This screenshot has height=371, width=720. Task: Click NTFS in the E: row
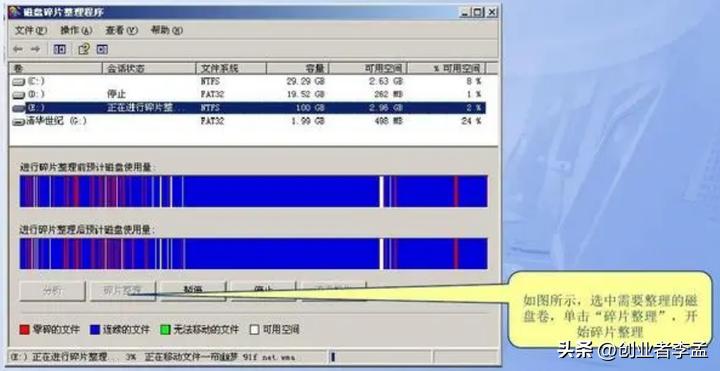(x=210, y=108)
